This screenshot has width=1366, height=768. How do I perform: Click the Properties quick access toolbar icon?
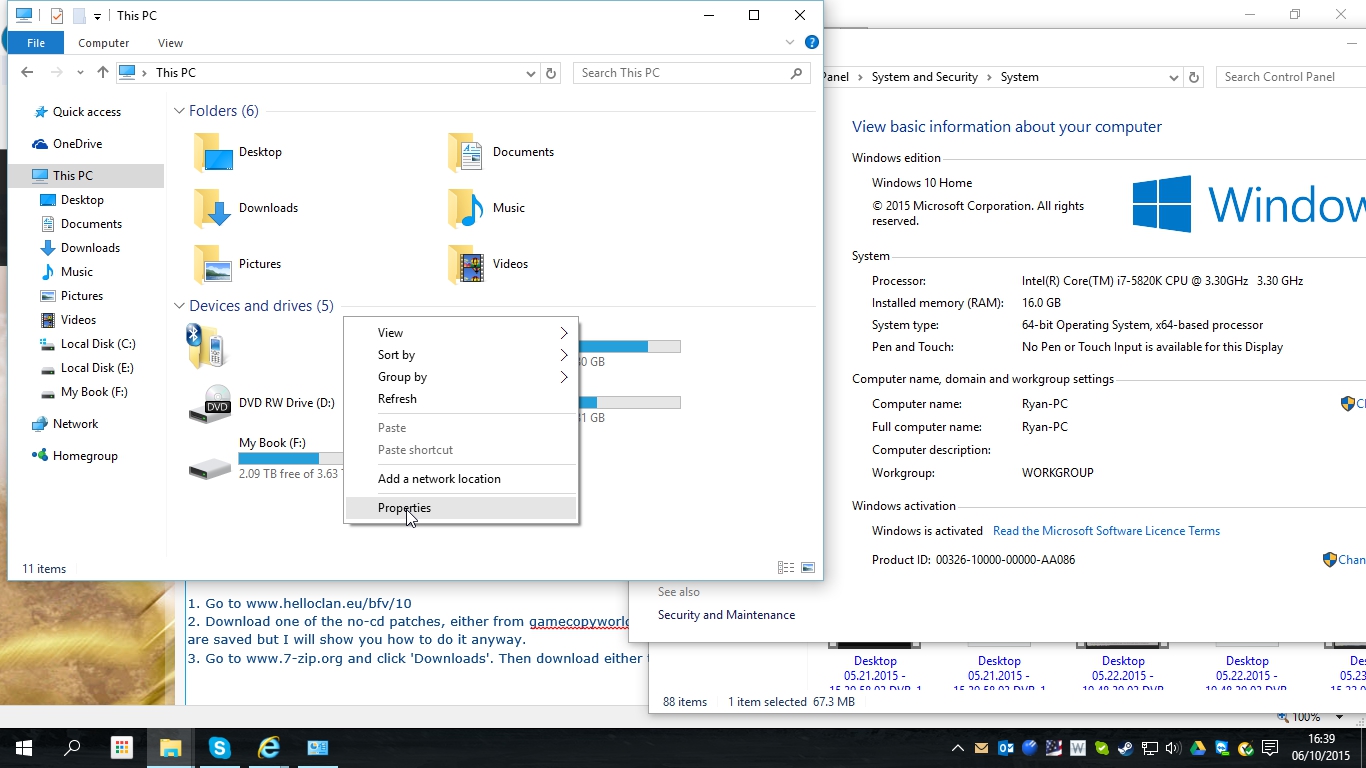click(56, 15)
